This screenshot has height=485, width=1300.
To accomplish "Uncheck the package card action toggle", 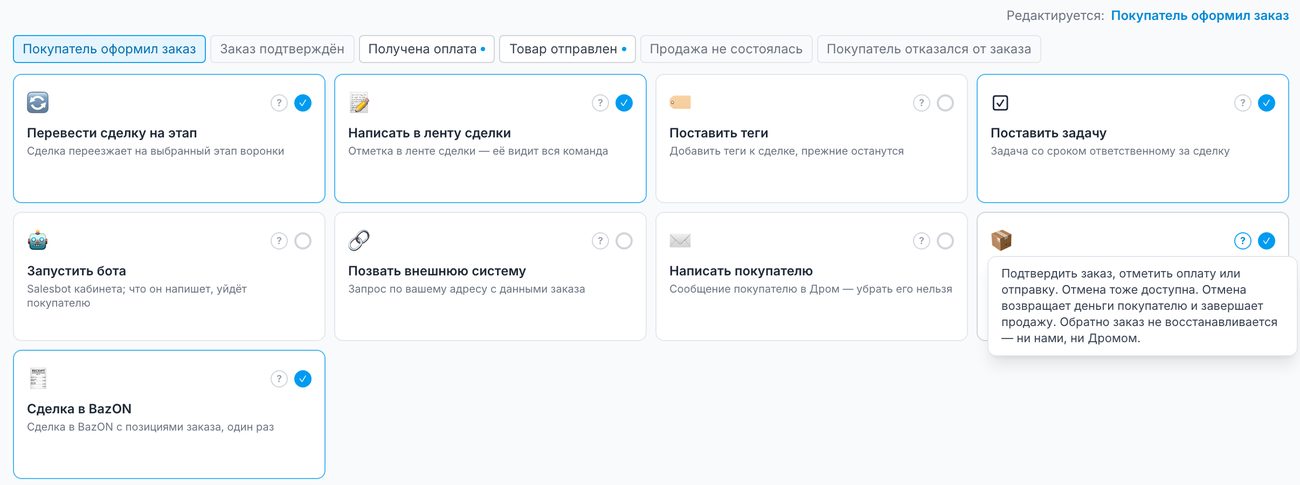I will (x=1266, y=240).
